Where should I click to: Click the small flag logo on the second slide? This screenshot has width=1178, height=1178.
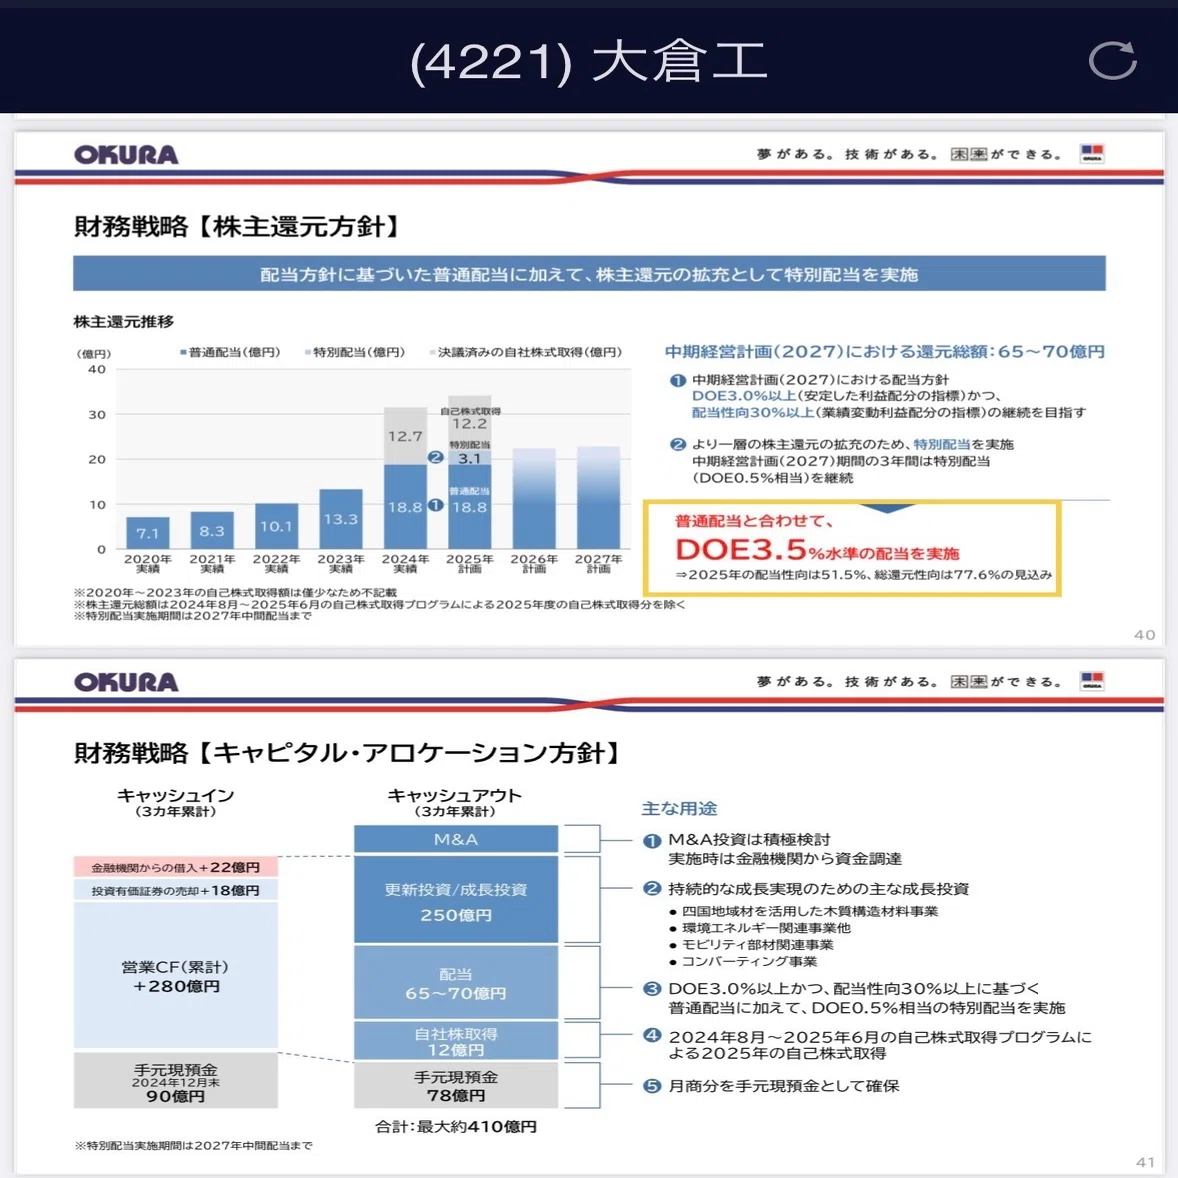coord(1092,681)
